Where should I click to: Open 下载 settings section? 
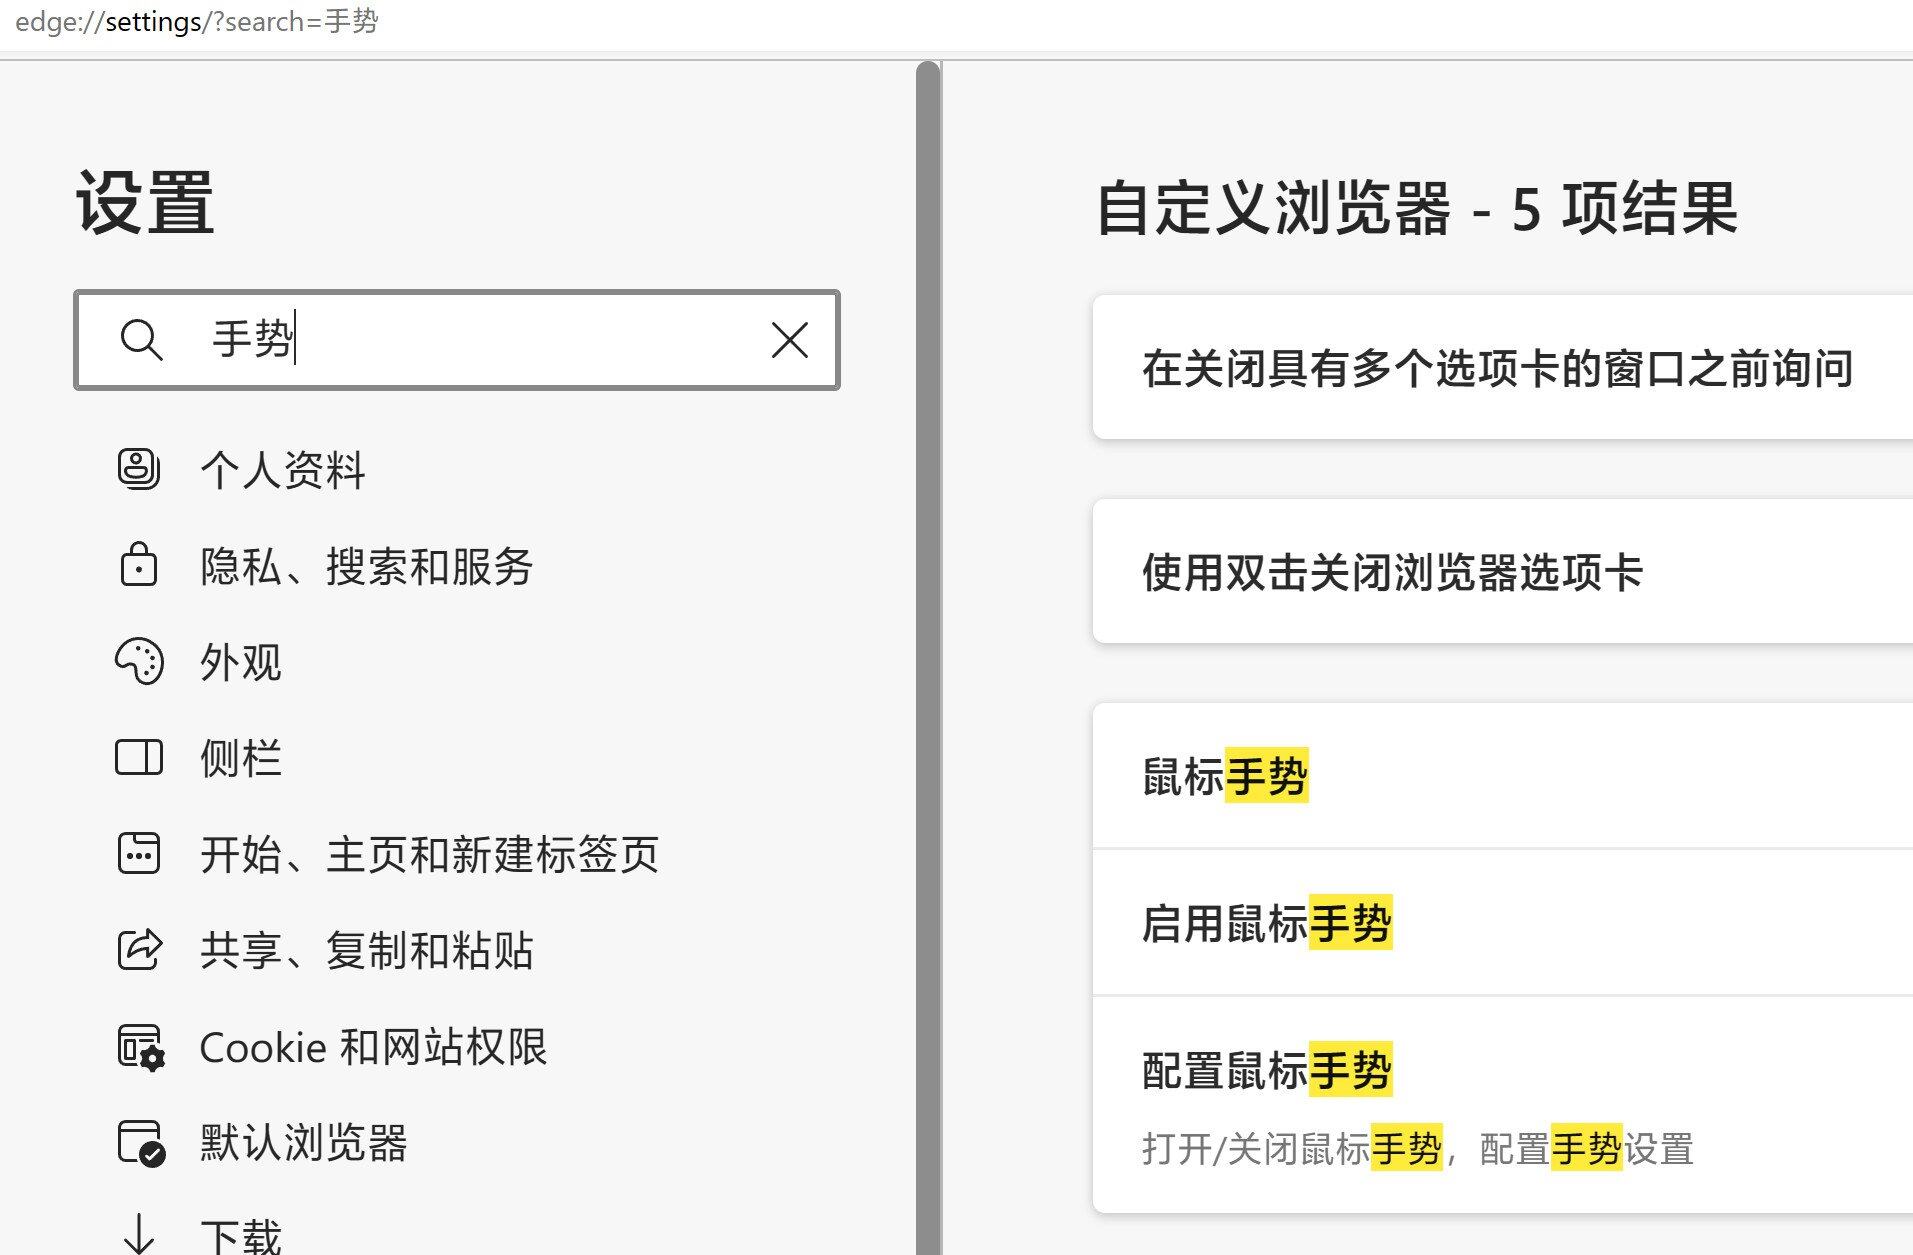coord(241,1237)
